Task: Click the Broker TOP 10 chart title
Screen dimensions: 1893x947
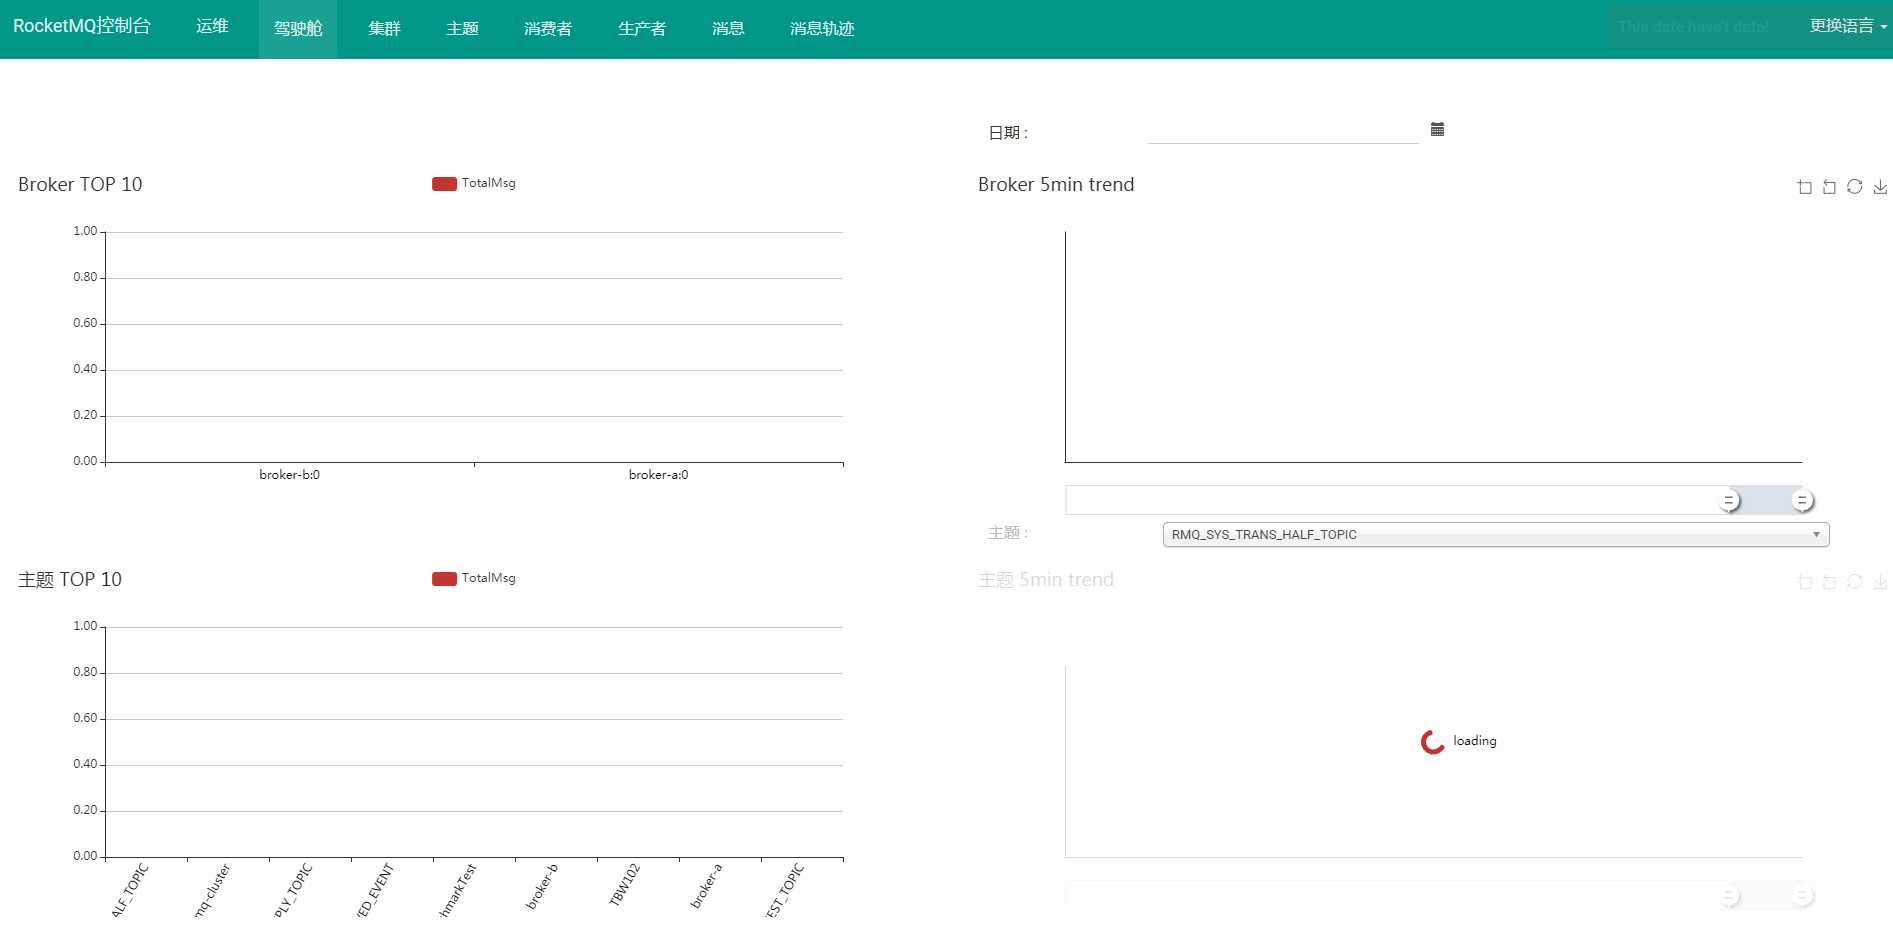Action: pyautogui.click(x=80, y=185)
